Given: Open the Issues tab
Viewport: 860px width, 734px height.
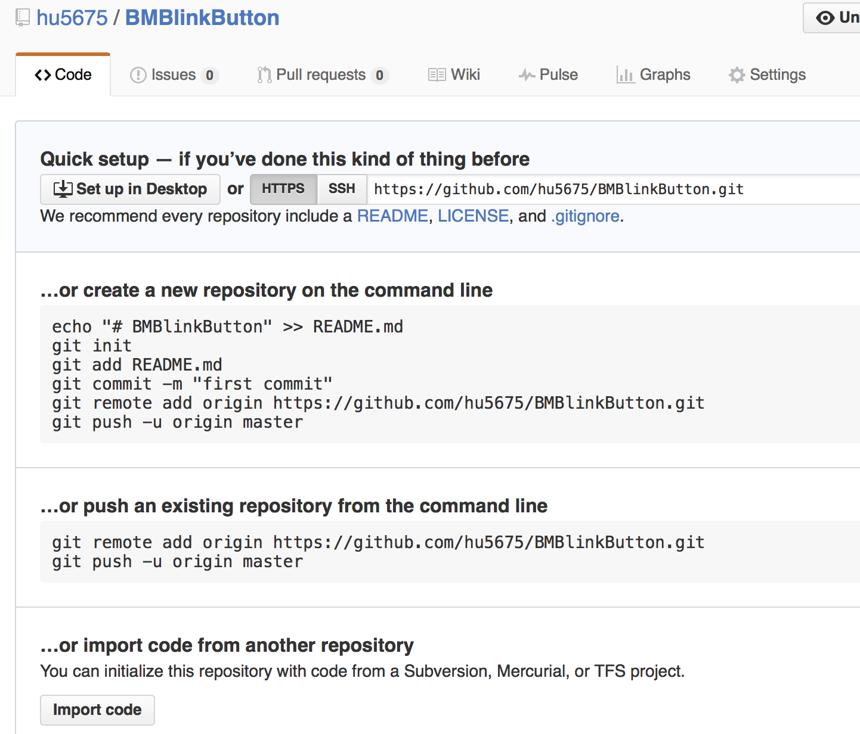Looking at the screenshot, I should 174,75.
